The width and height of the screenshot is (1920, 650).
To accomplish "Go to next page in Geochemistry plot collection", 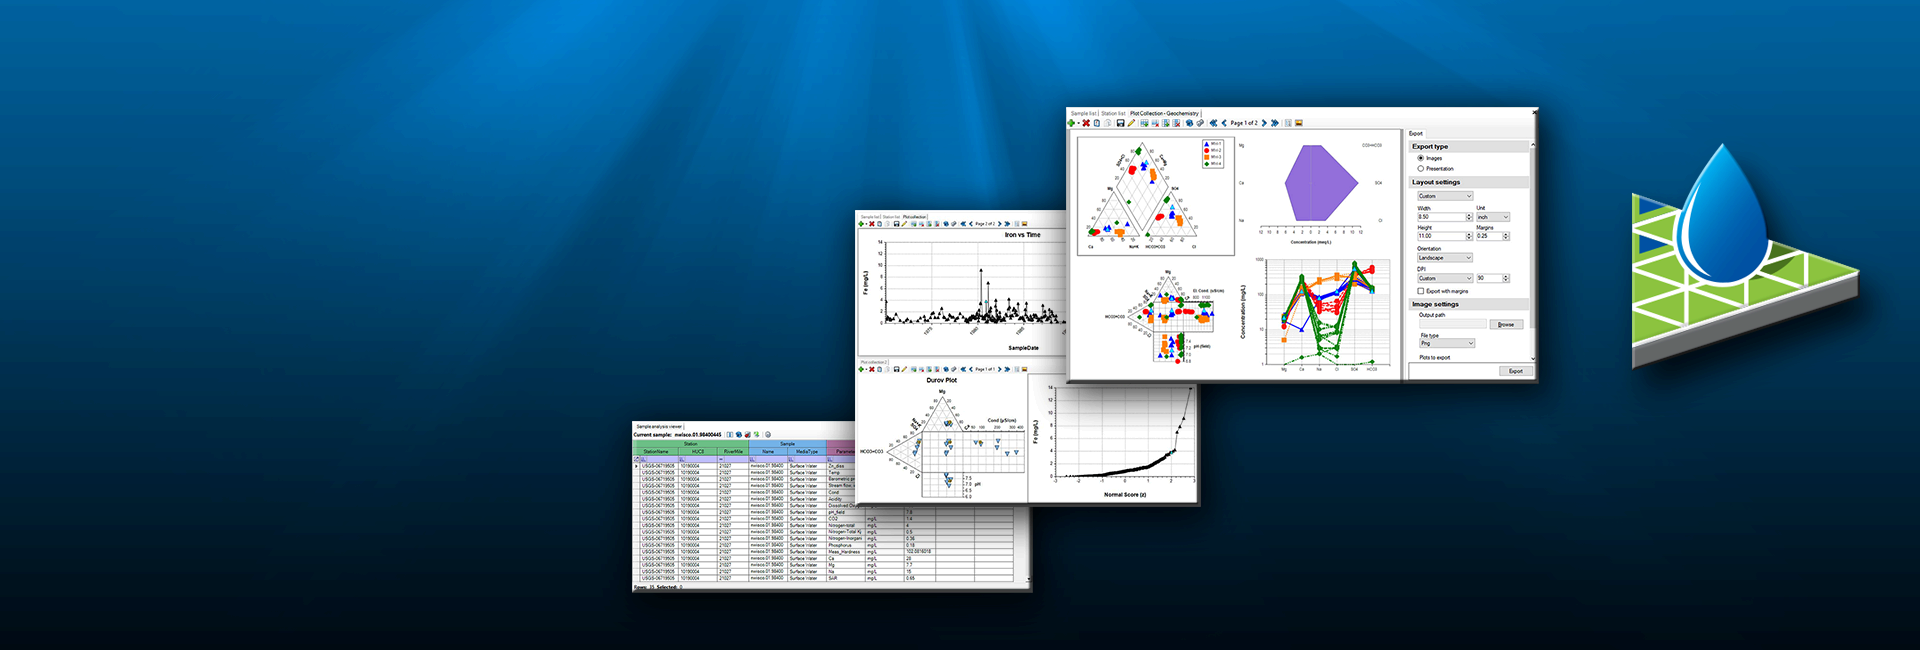I will [1264, 123].
